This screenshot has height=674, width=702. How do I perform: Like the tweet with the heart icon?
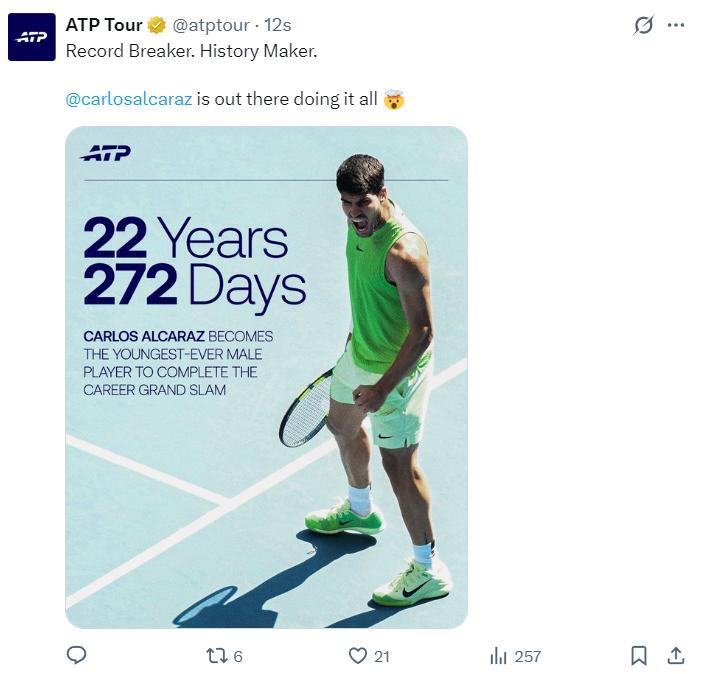(358, 655)
